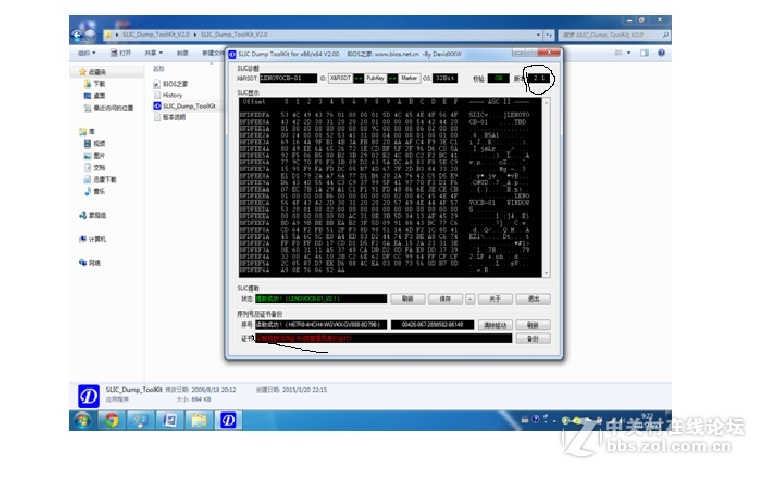Open the Windows Start button
The height and width of the screenshot is (480, 768).
click(x=82, y=420)
